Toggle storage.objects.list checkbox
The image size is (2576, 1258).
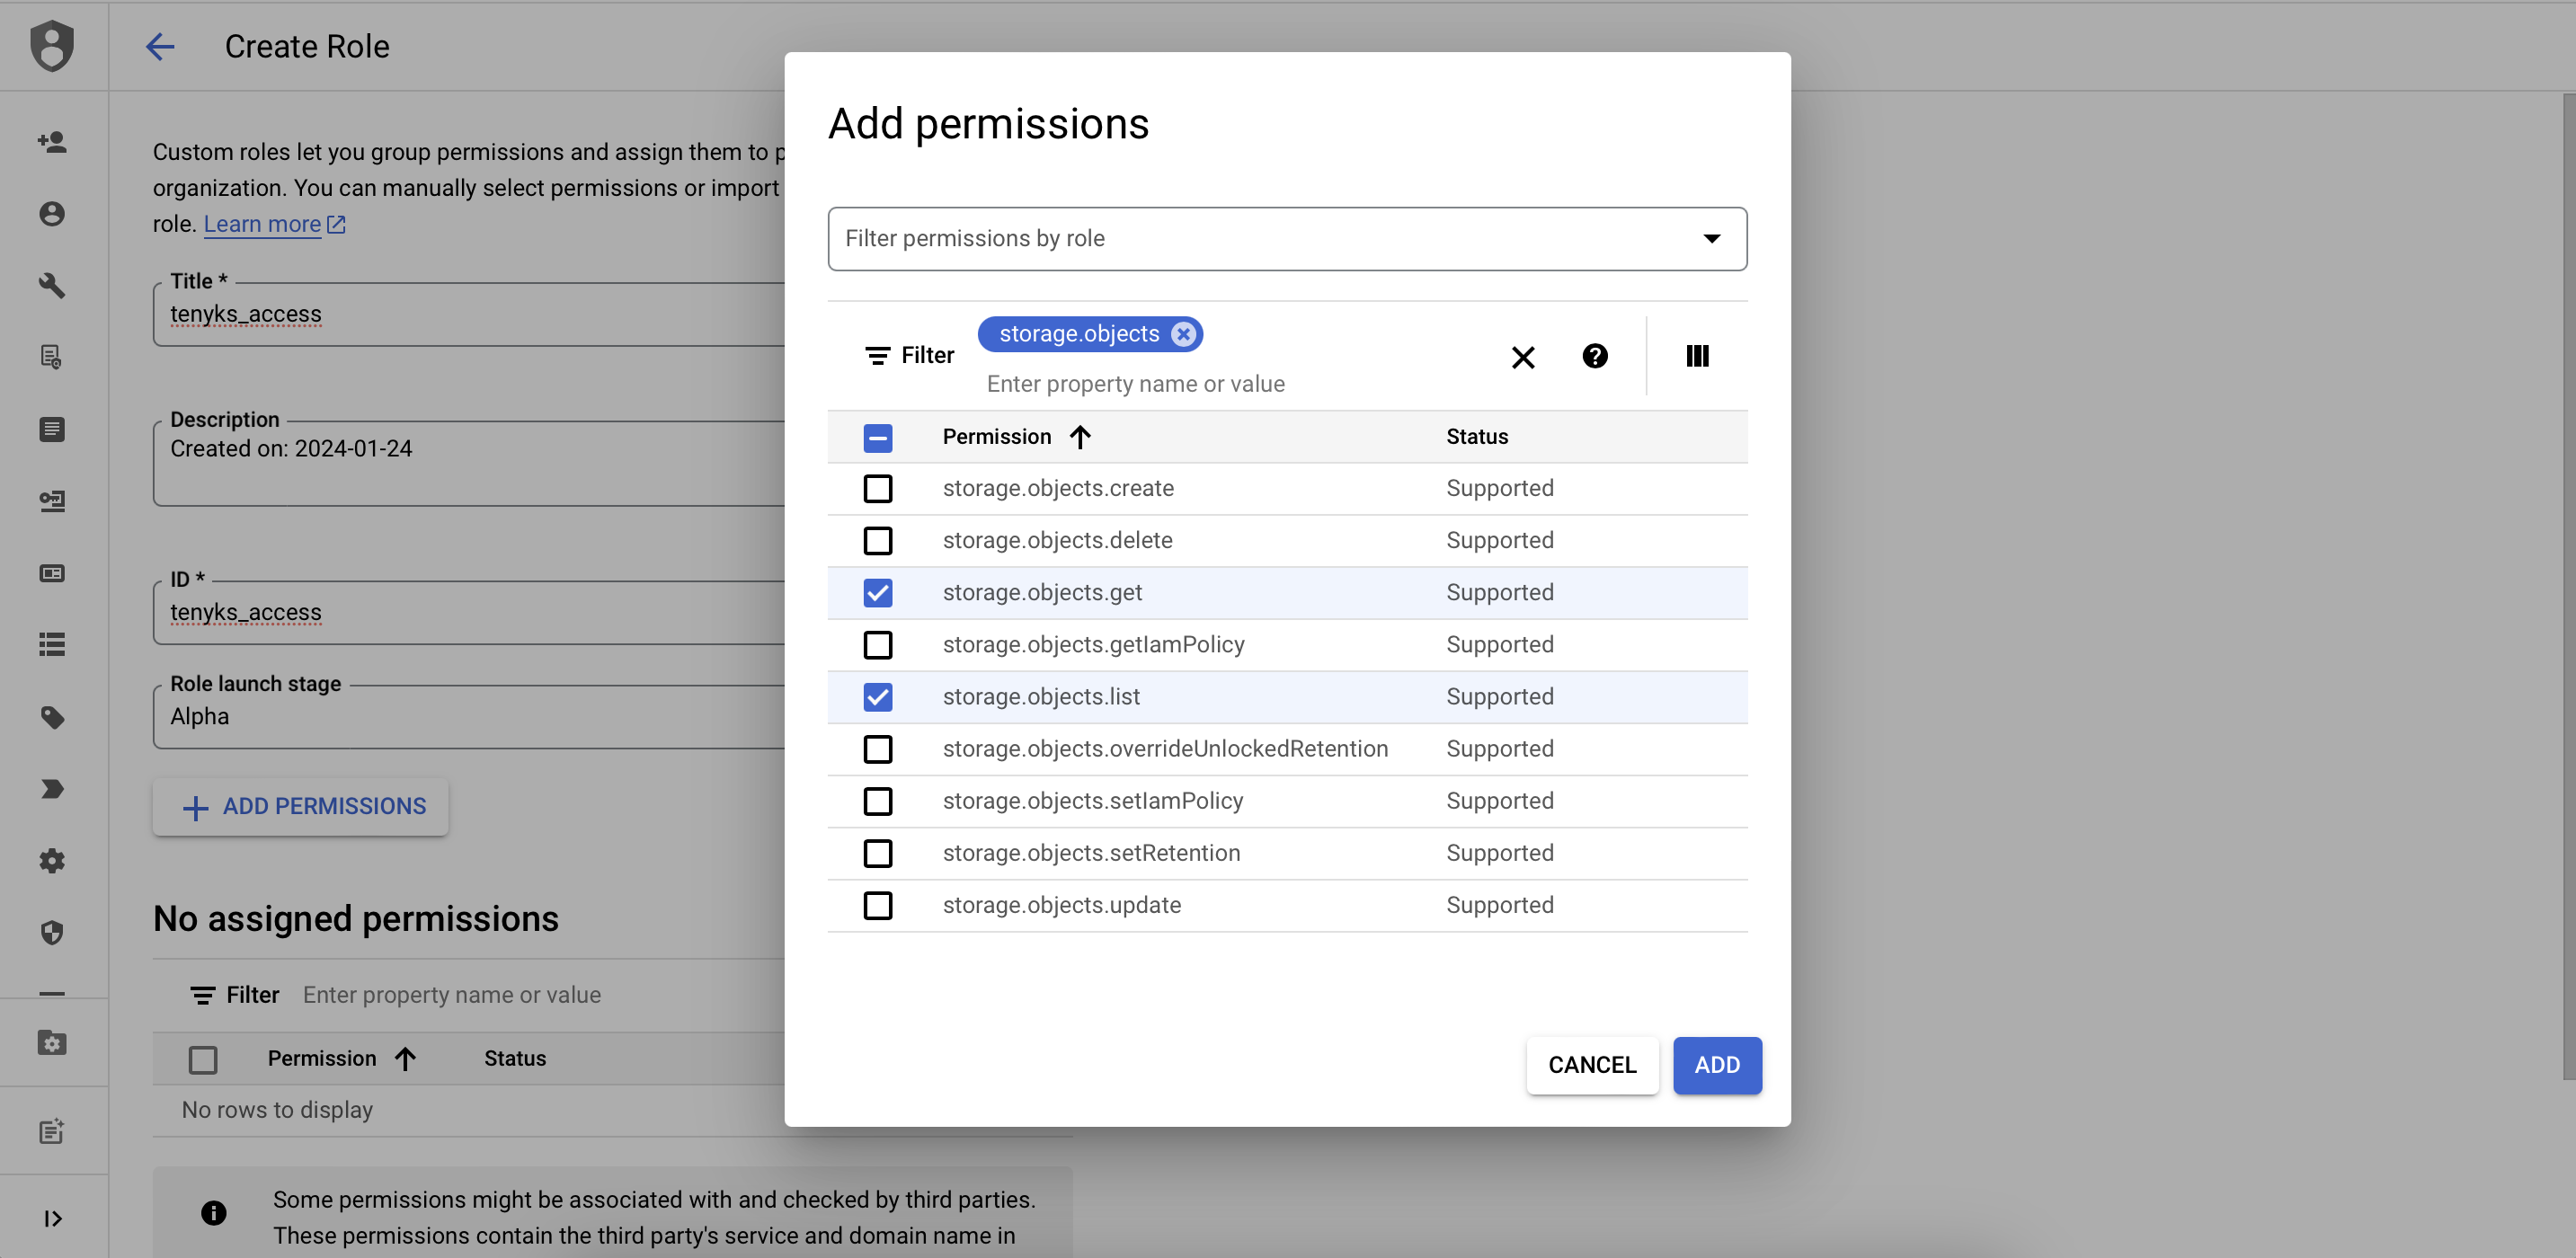[875, 696]
